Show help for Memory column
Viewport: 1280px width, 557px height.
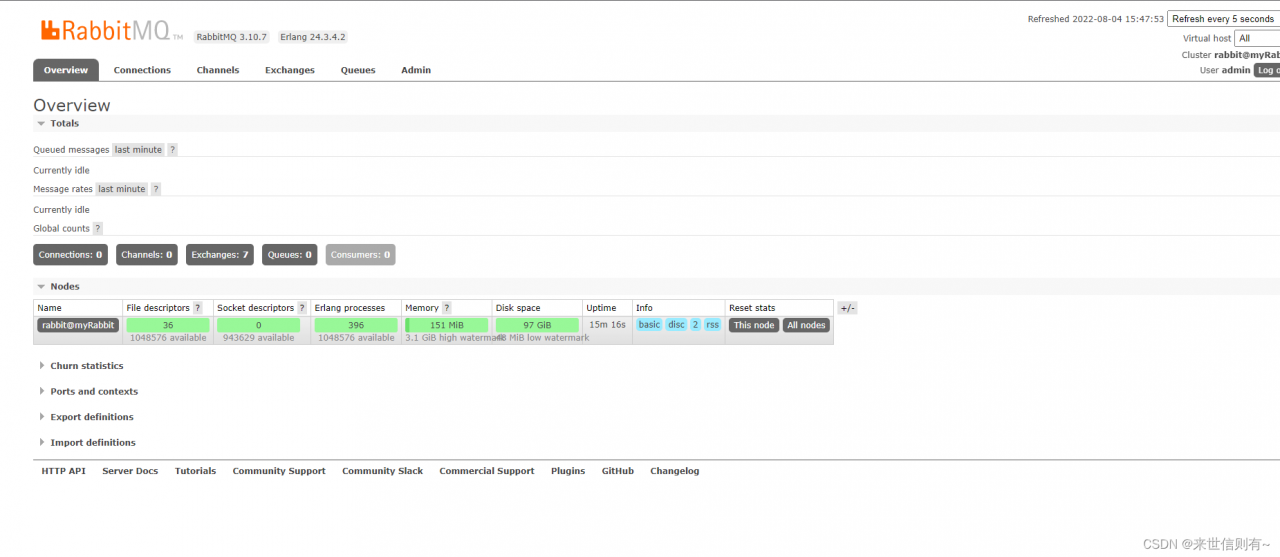click(446, 308)
